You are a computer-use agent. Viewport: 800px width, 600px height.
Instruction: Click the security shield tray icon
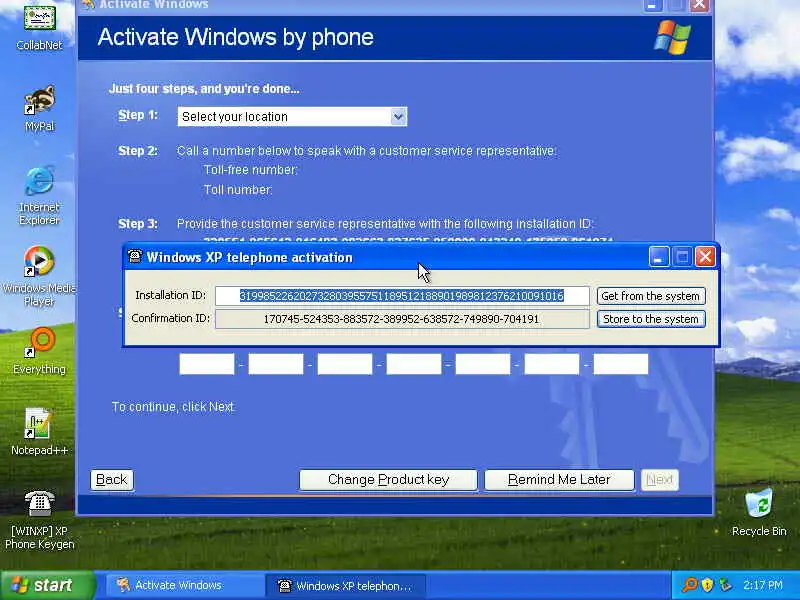coord(707,585)
